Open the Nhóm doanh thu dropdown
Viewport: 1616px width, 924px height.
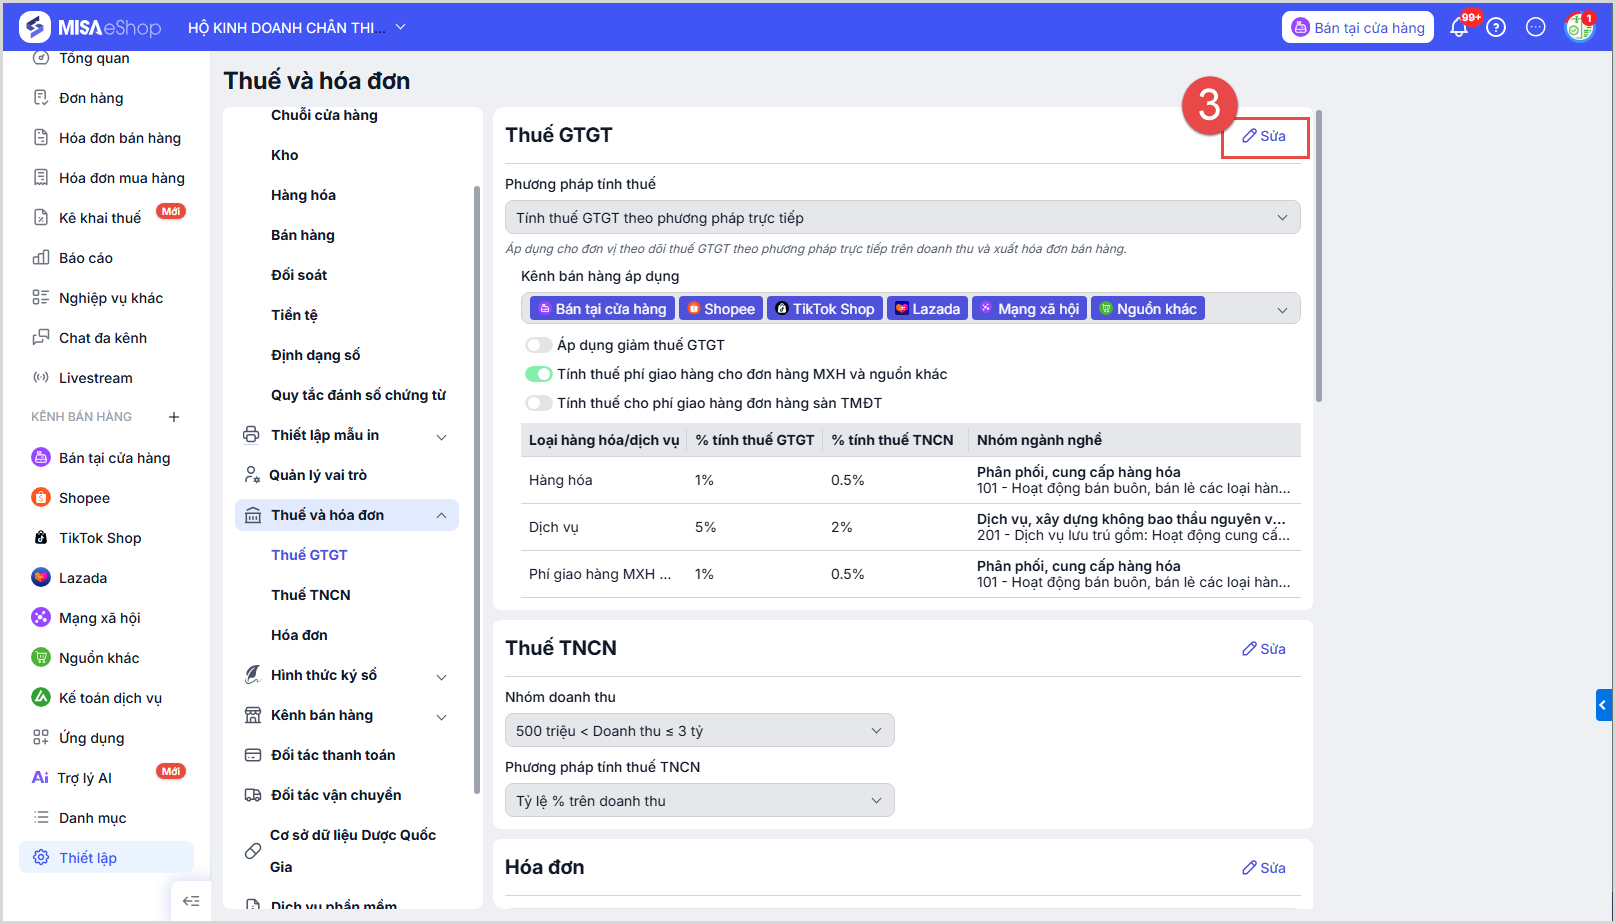coord(699,731)
